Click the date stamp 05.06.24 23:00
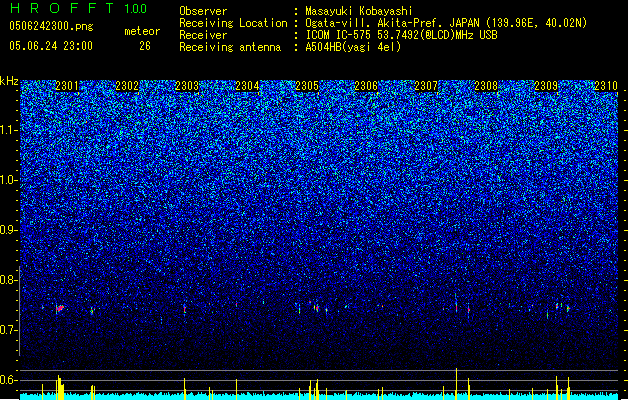 coord(51,46)
